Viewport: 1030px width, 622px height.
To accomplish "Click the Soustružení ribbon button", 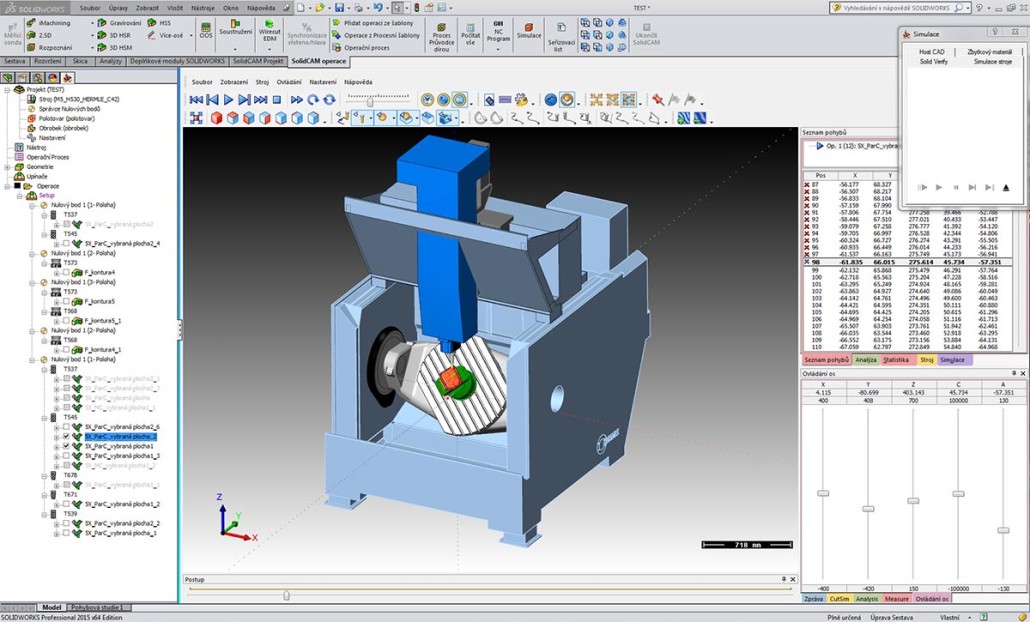I will (235, 28).
